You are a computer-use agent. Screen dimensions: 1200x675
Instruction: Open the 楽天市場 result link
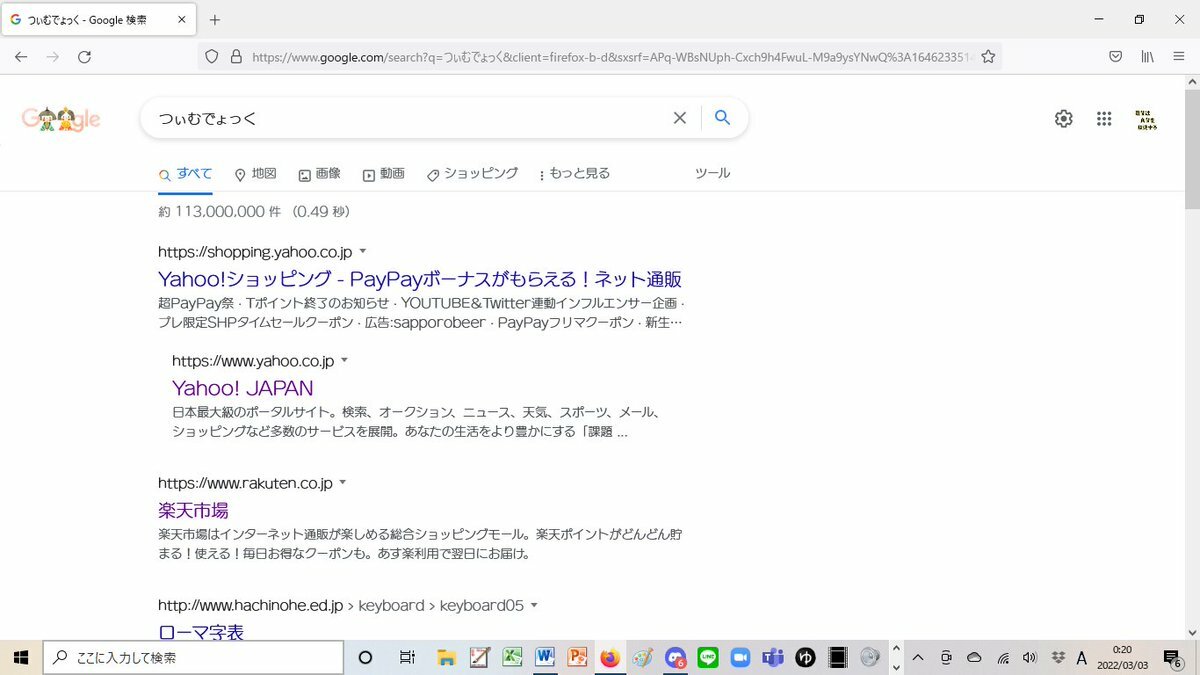193,511
